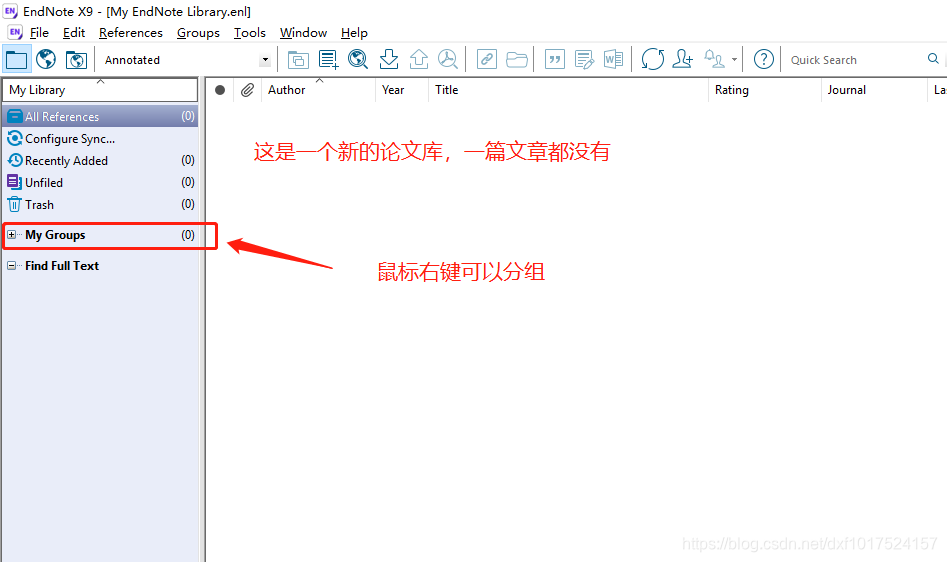Select Recently Added group
The height and width of the screenshot is (562, 947).
pos(100,161)
